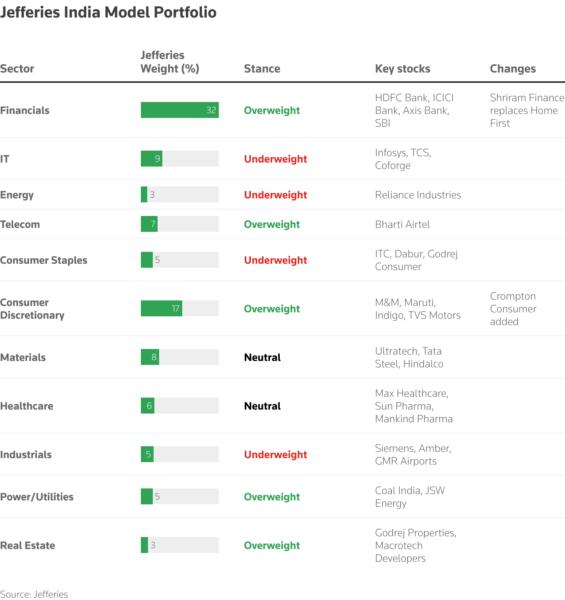Select the Materials sector label
Screen dimensions: 565x600
[x=23, y=357]
